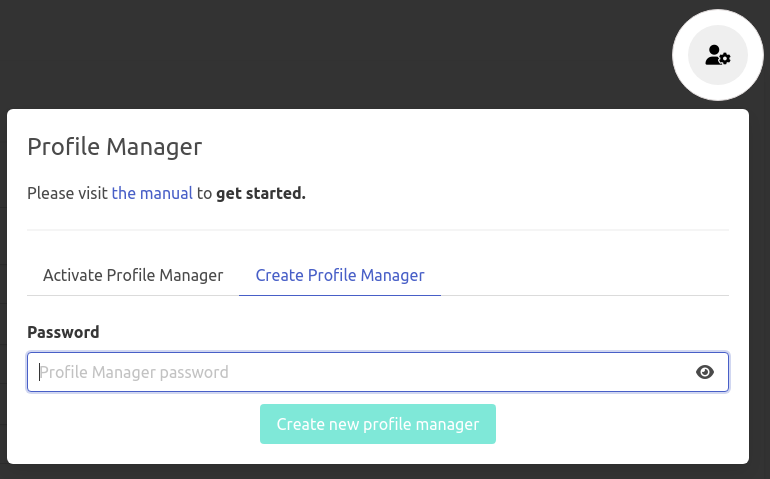Open the profile manager user-gear icon

point(718,56)
